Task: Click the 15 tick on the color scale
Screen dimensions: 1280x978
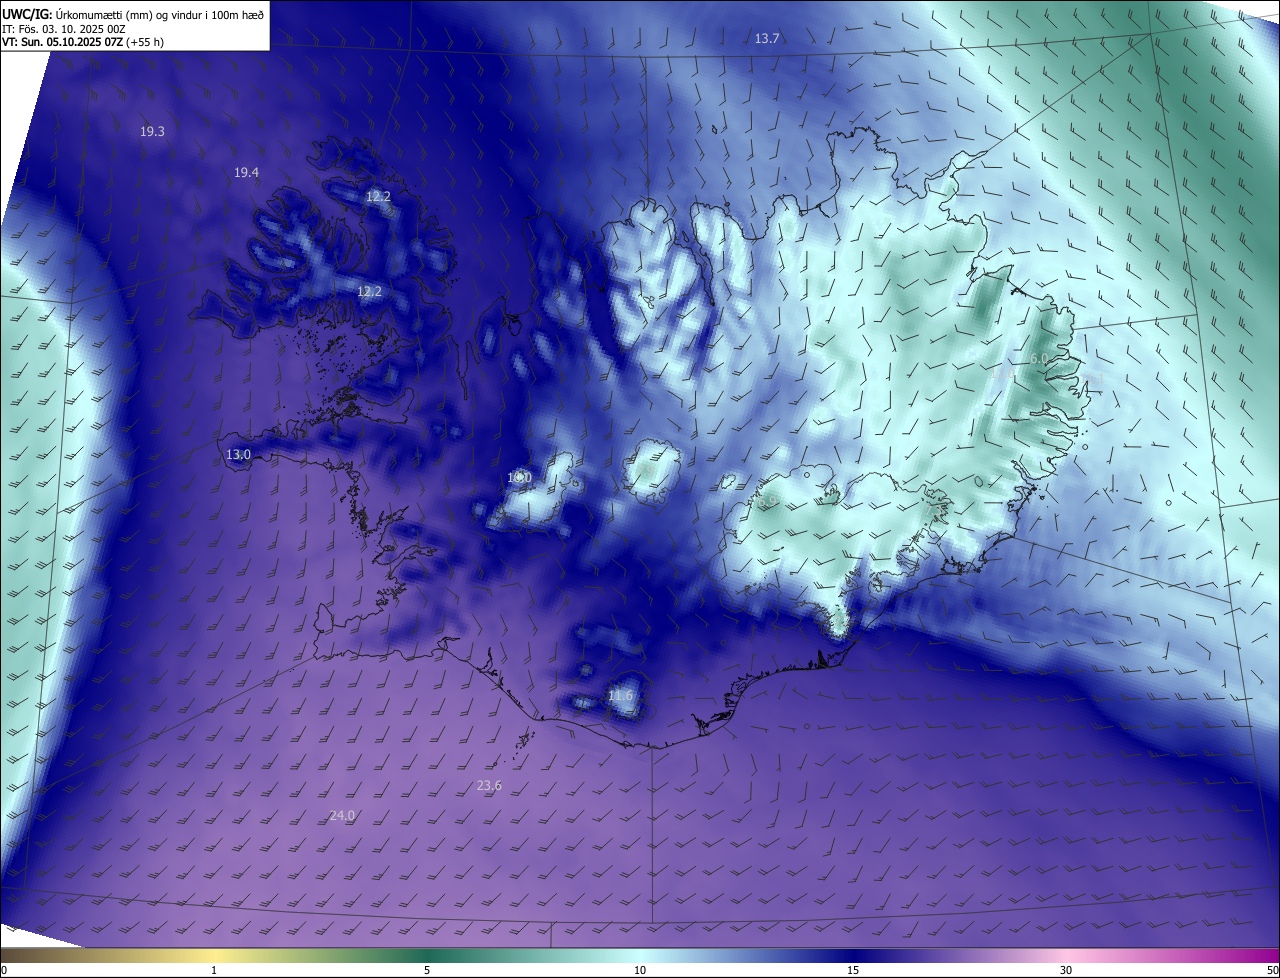Action: point(853,970)
